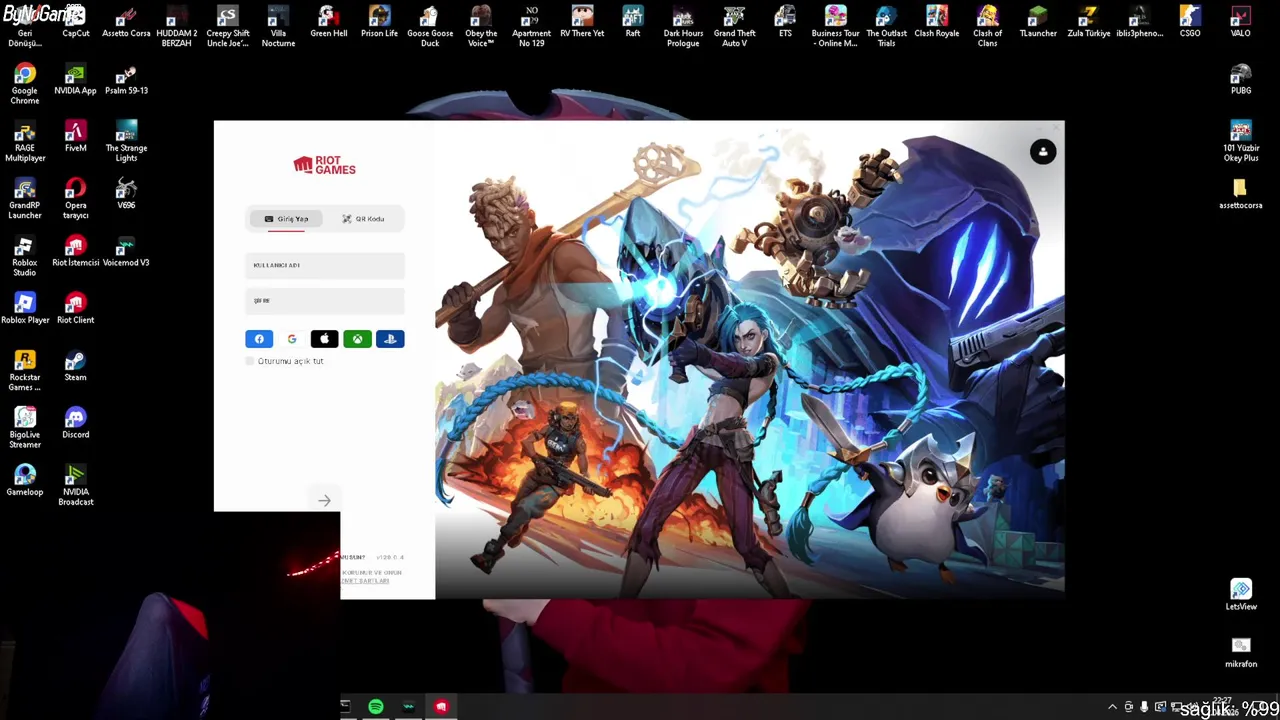
Task: Open Assetto Corsa game icon
Action: (126, 22)
